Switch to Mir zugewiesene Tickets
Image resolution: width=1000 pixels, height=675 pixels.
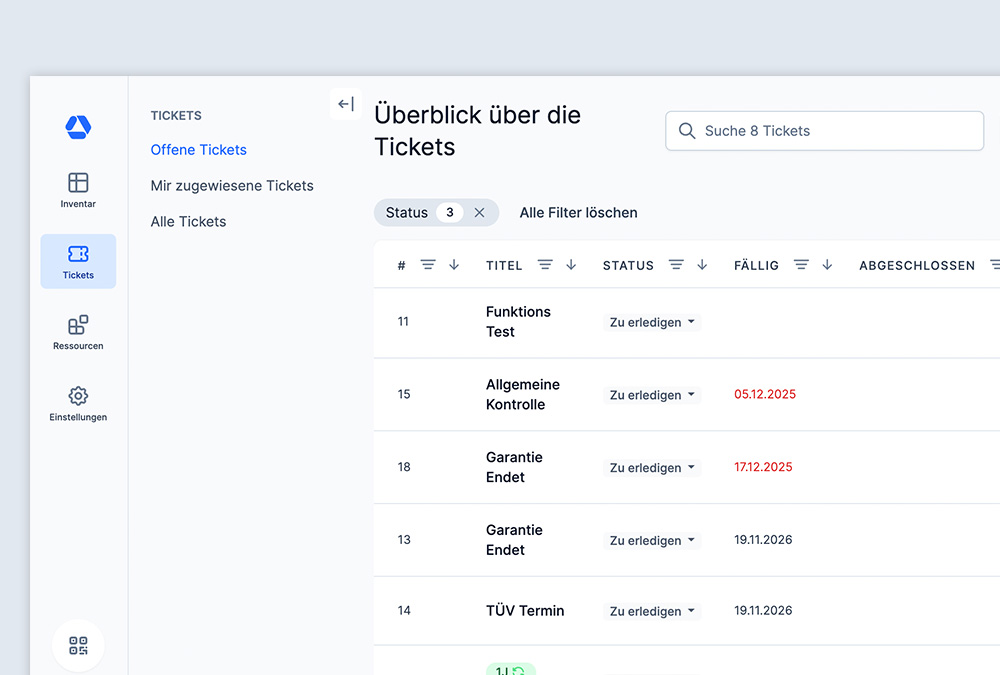coord(231,185)
